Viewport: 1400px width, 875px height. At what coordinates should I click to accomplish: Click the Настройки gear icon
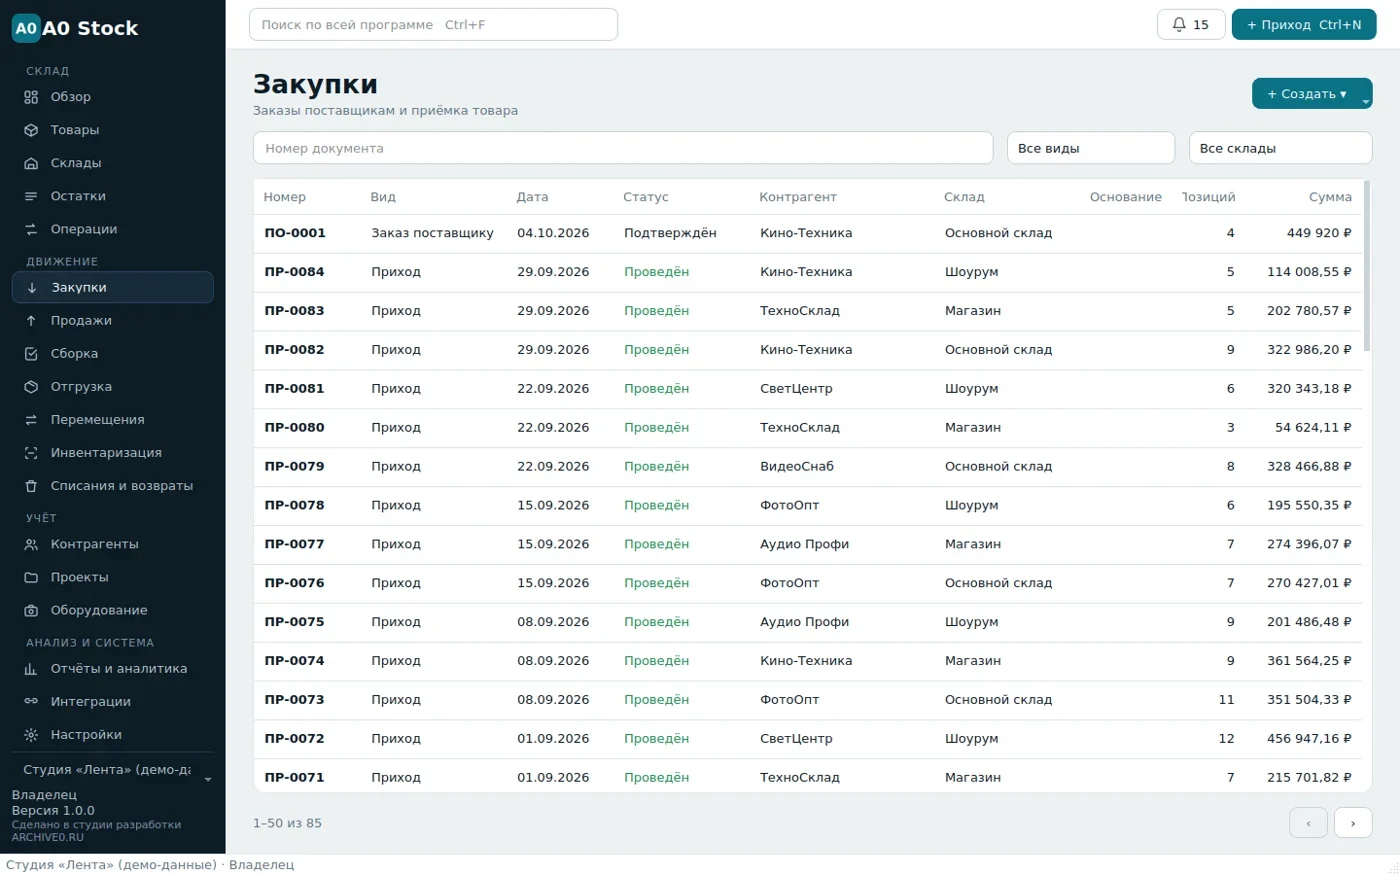coord(31,735)
